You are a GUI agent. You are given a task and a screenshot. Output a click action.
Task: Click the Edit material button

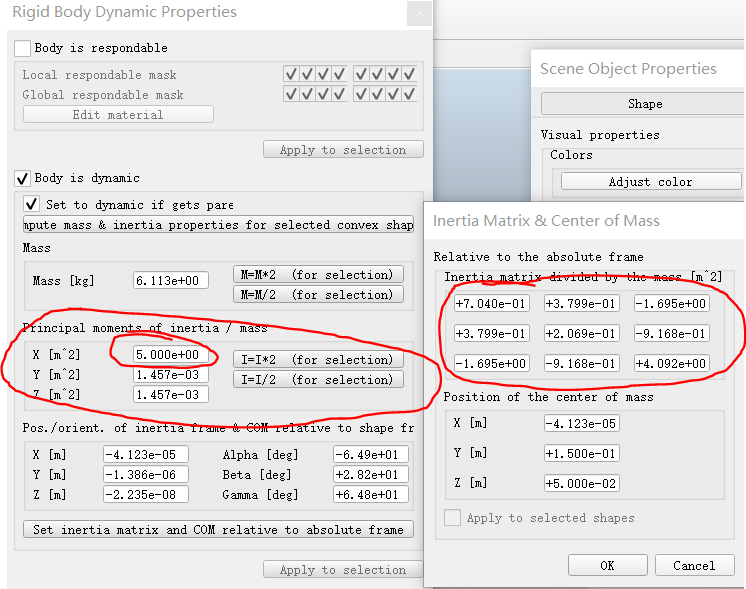click(x=118, y=115)
